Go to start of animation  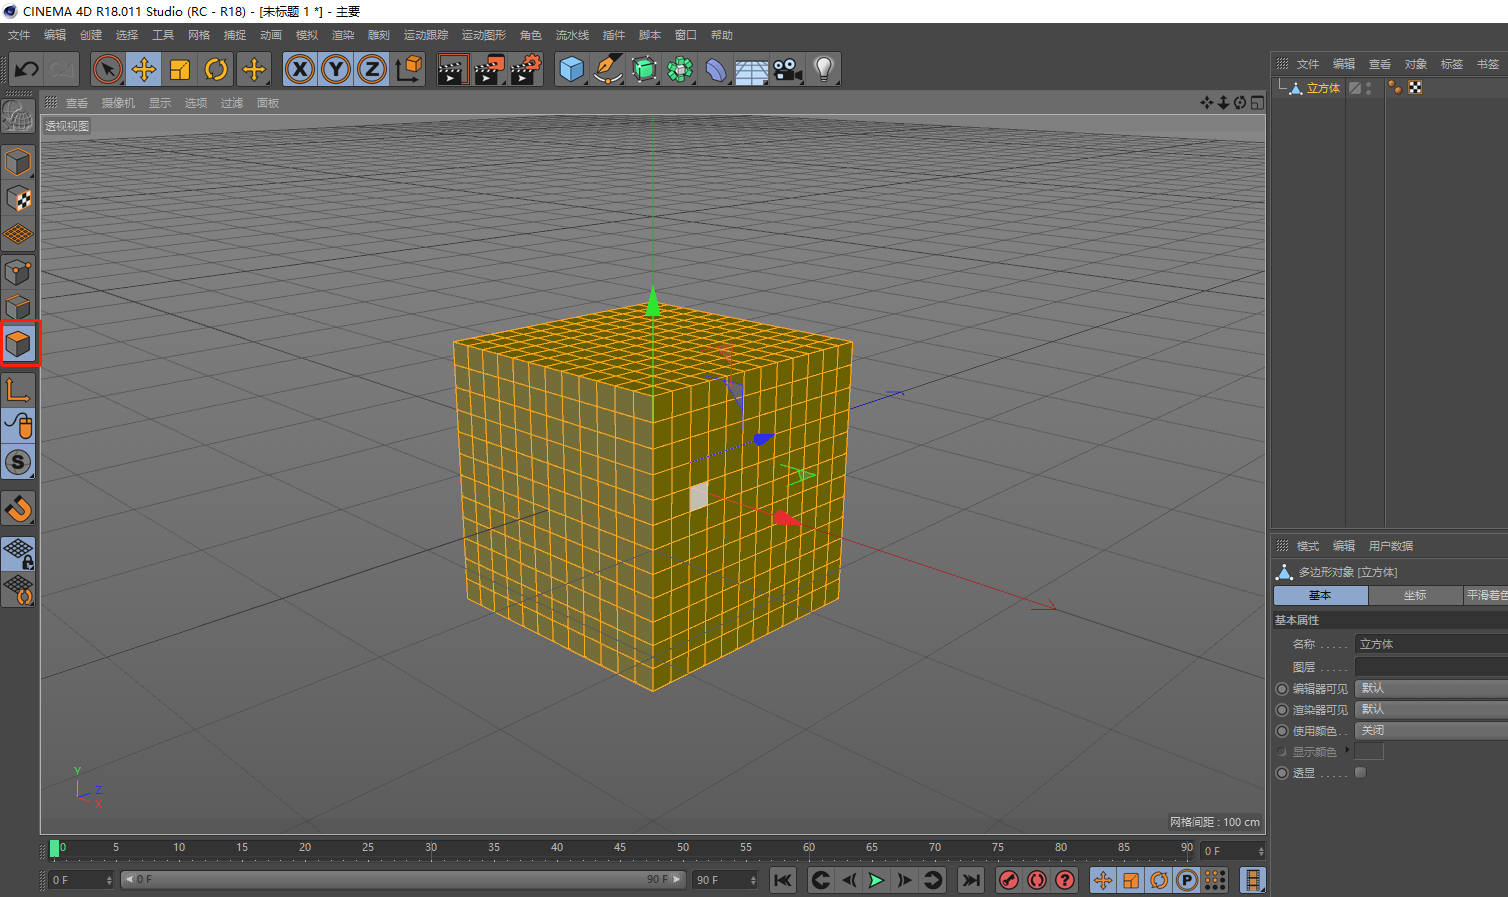(783, 880)
